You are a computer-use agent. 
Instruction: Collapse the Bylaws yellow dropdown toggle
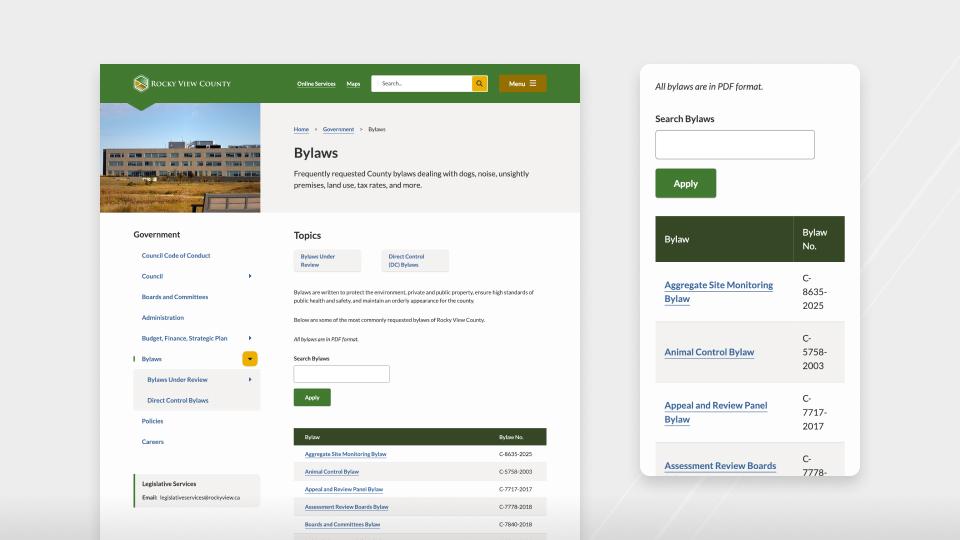coord(250,359)
